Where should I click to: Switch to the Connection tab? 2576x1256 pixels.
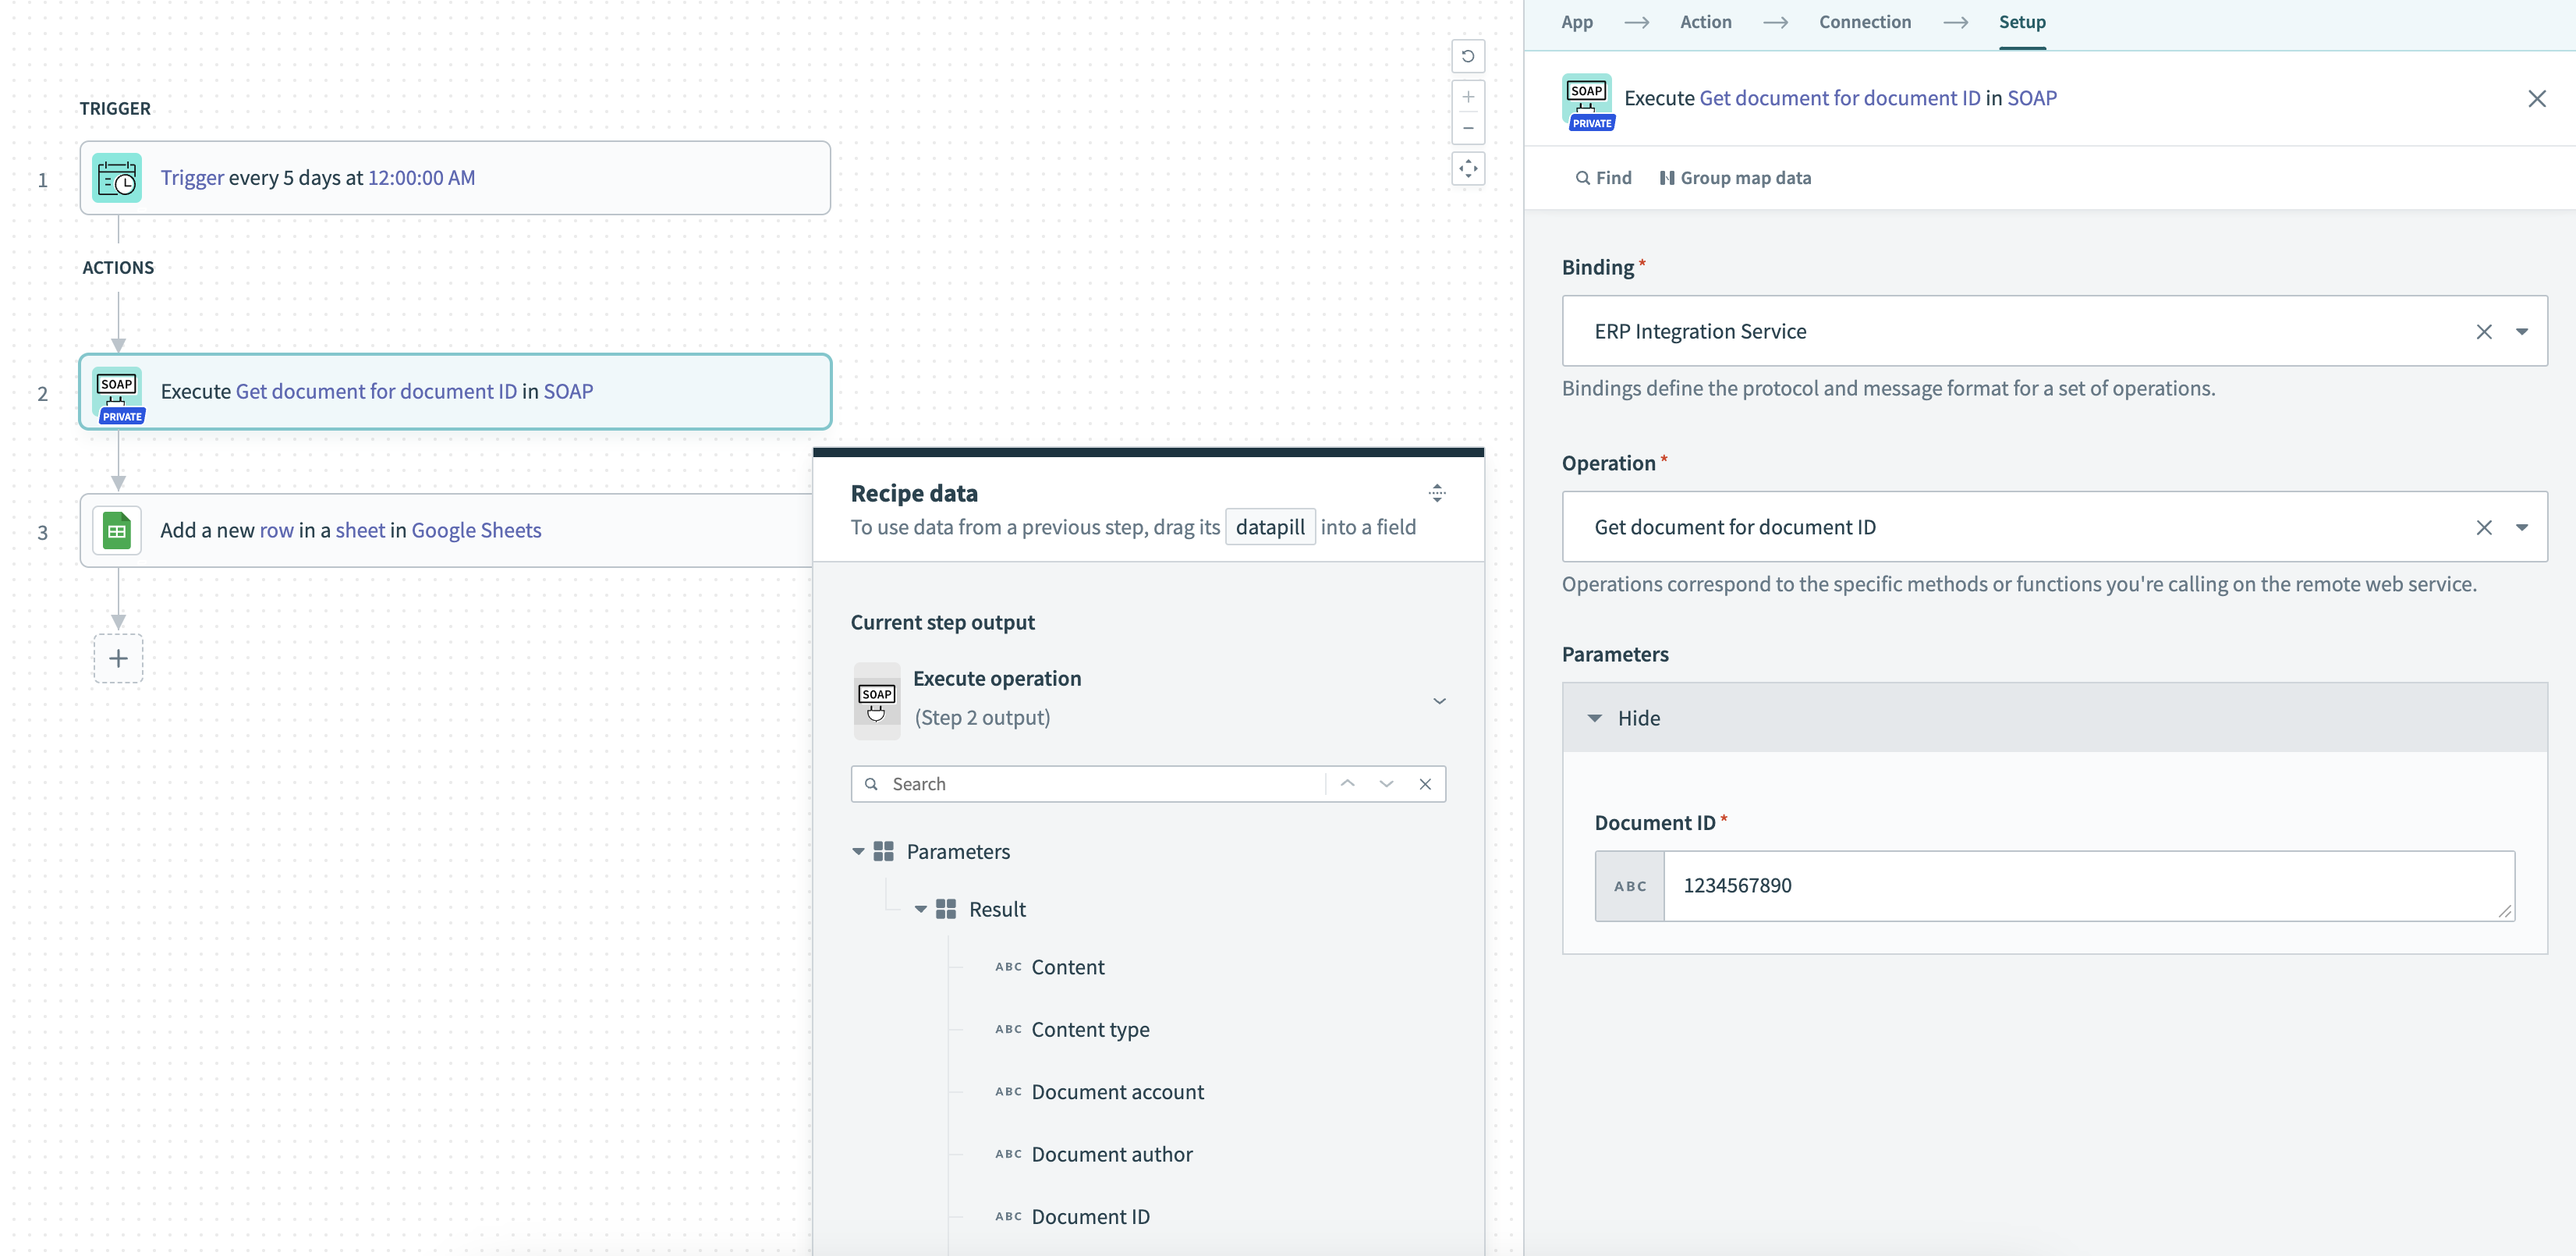1864,22
